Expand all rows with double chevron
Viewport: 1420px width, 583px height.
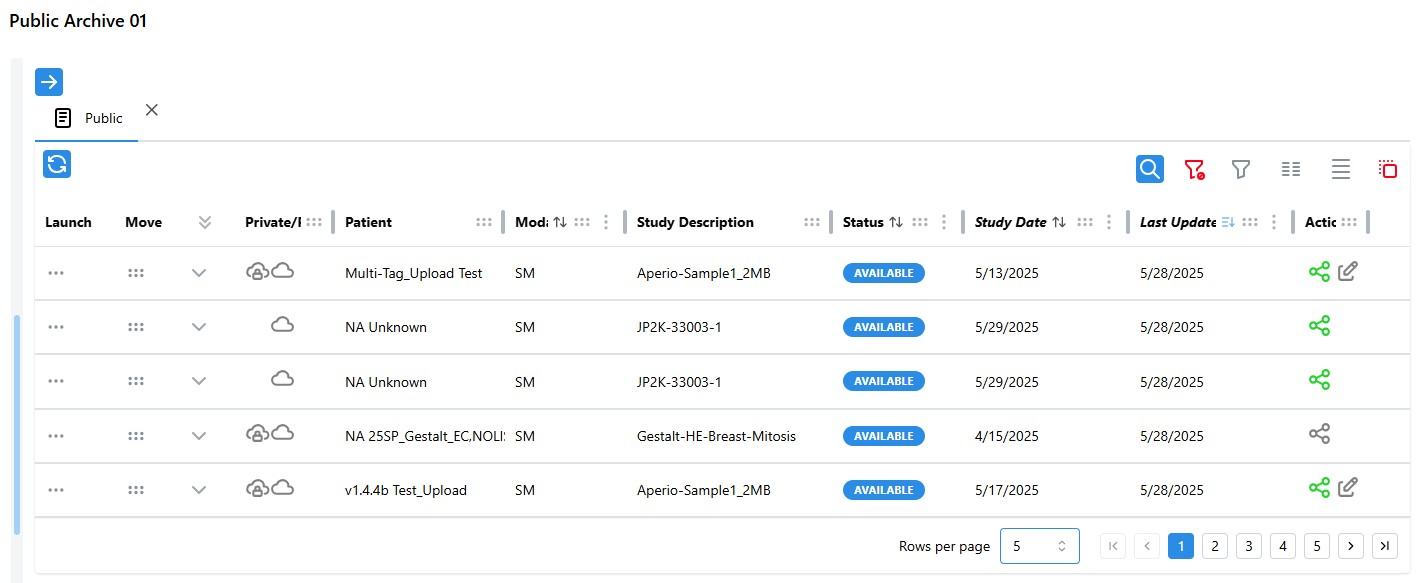click(x=205, y=222)
